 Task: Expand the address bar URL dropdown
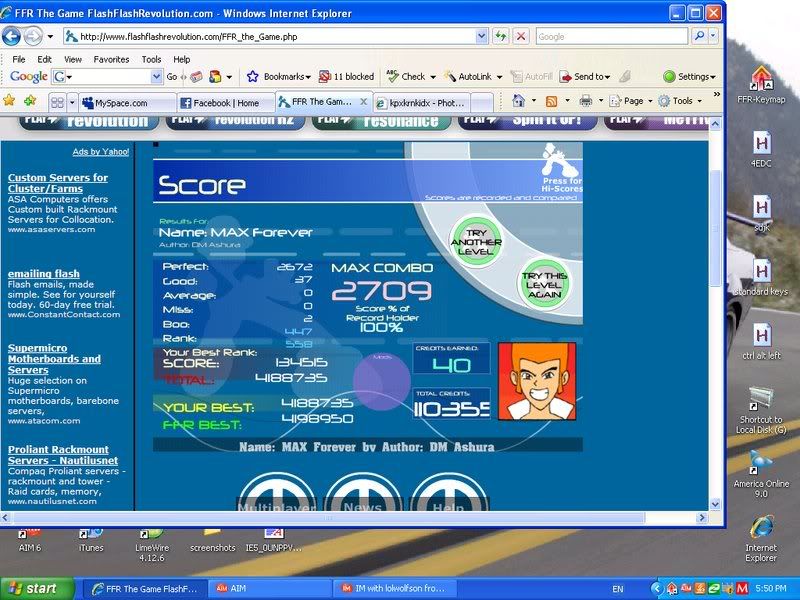click(x=481, y=36)
